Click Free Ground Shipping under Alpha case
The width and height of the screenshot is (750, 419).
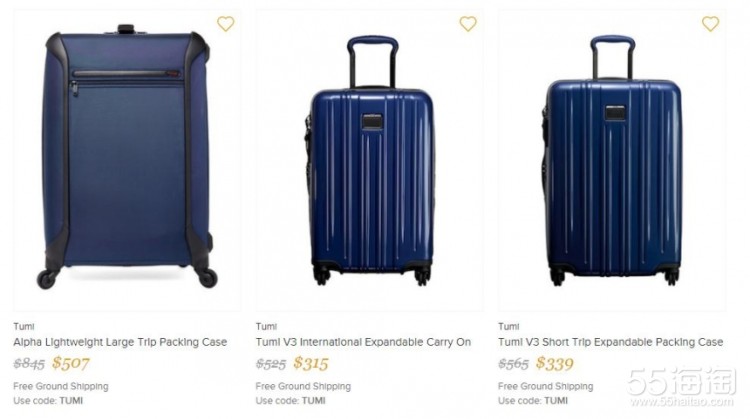(61, 386)
